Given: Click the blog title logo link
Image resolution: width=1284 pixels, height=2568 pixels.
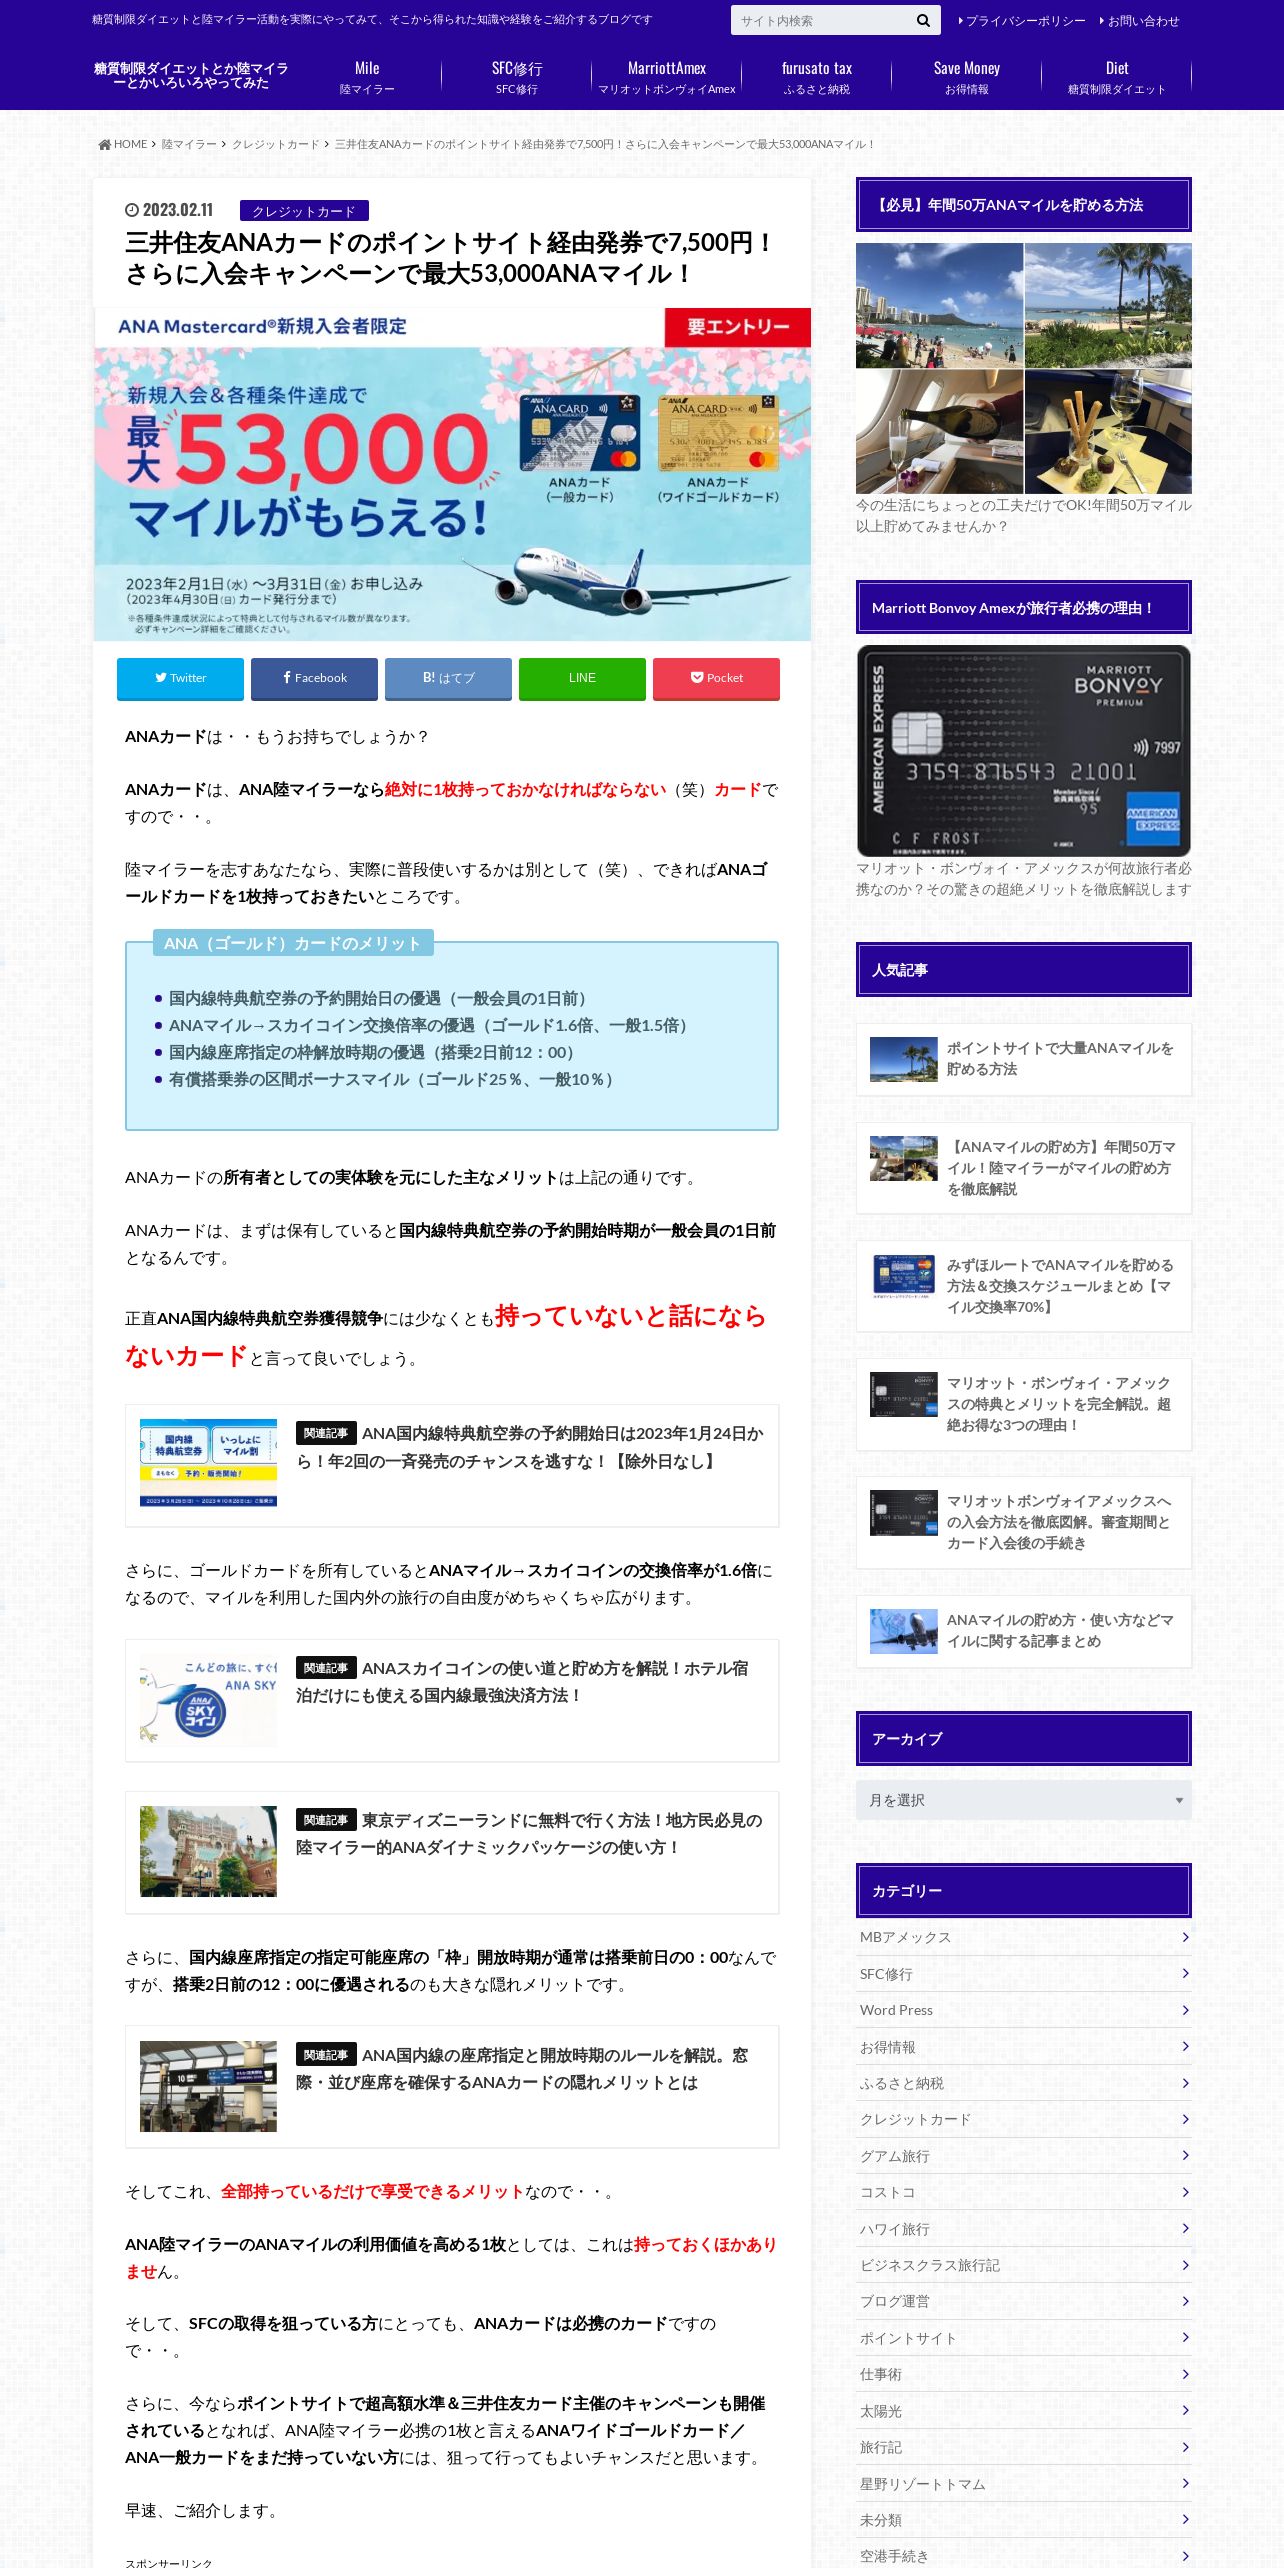Looking at the screenshot, I should (191, 76).
